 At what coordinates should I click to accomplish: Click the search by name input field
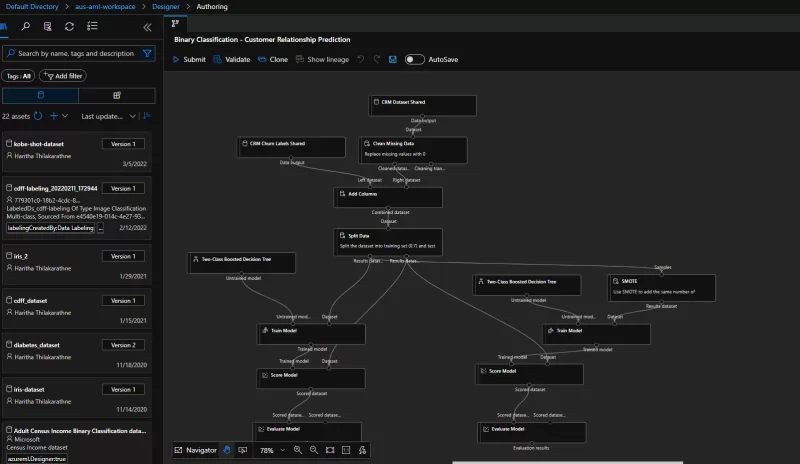75,53
